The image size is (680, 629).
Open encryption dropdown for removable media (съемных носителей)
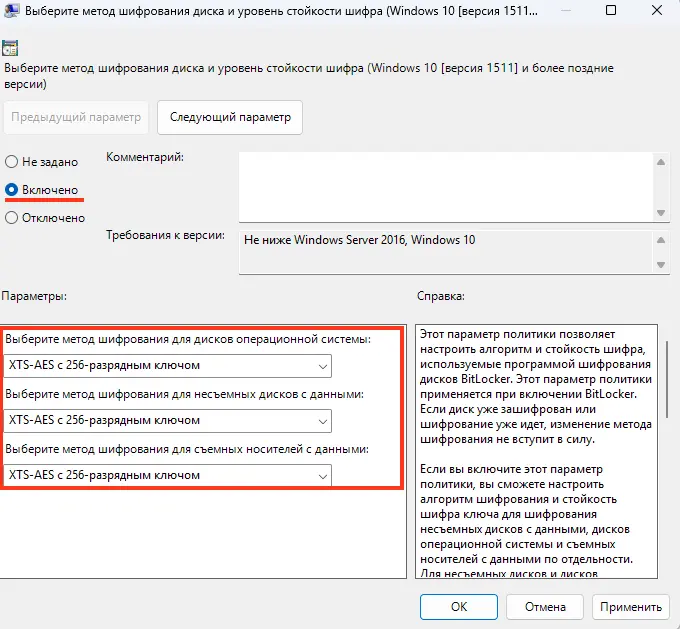168,475
